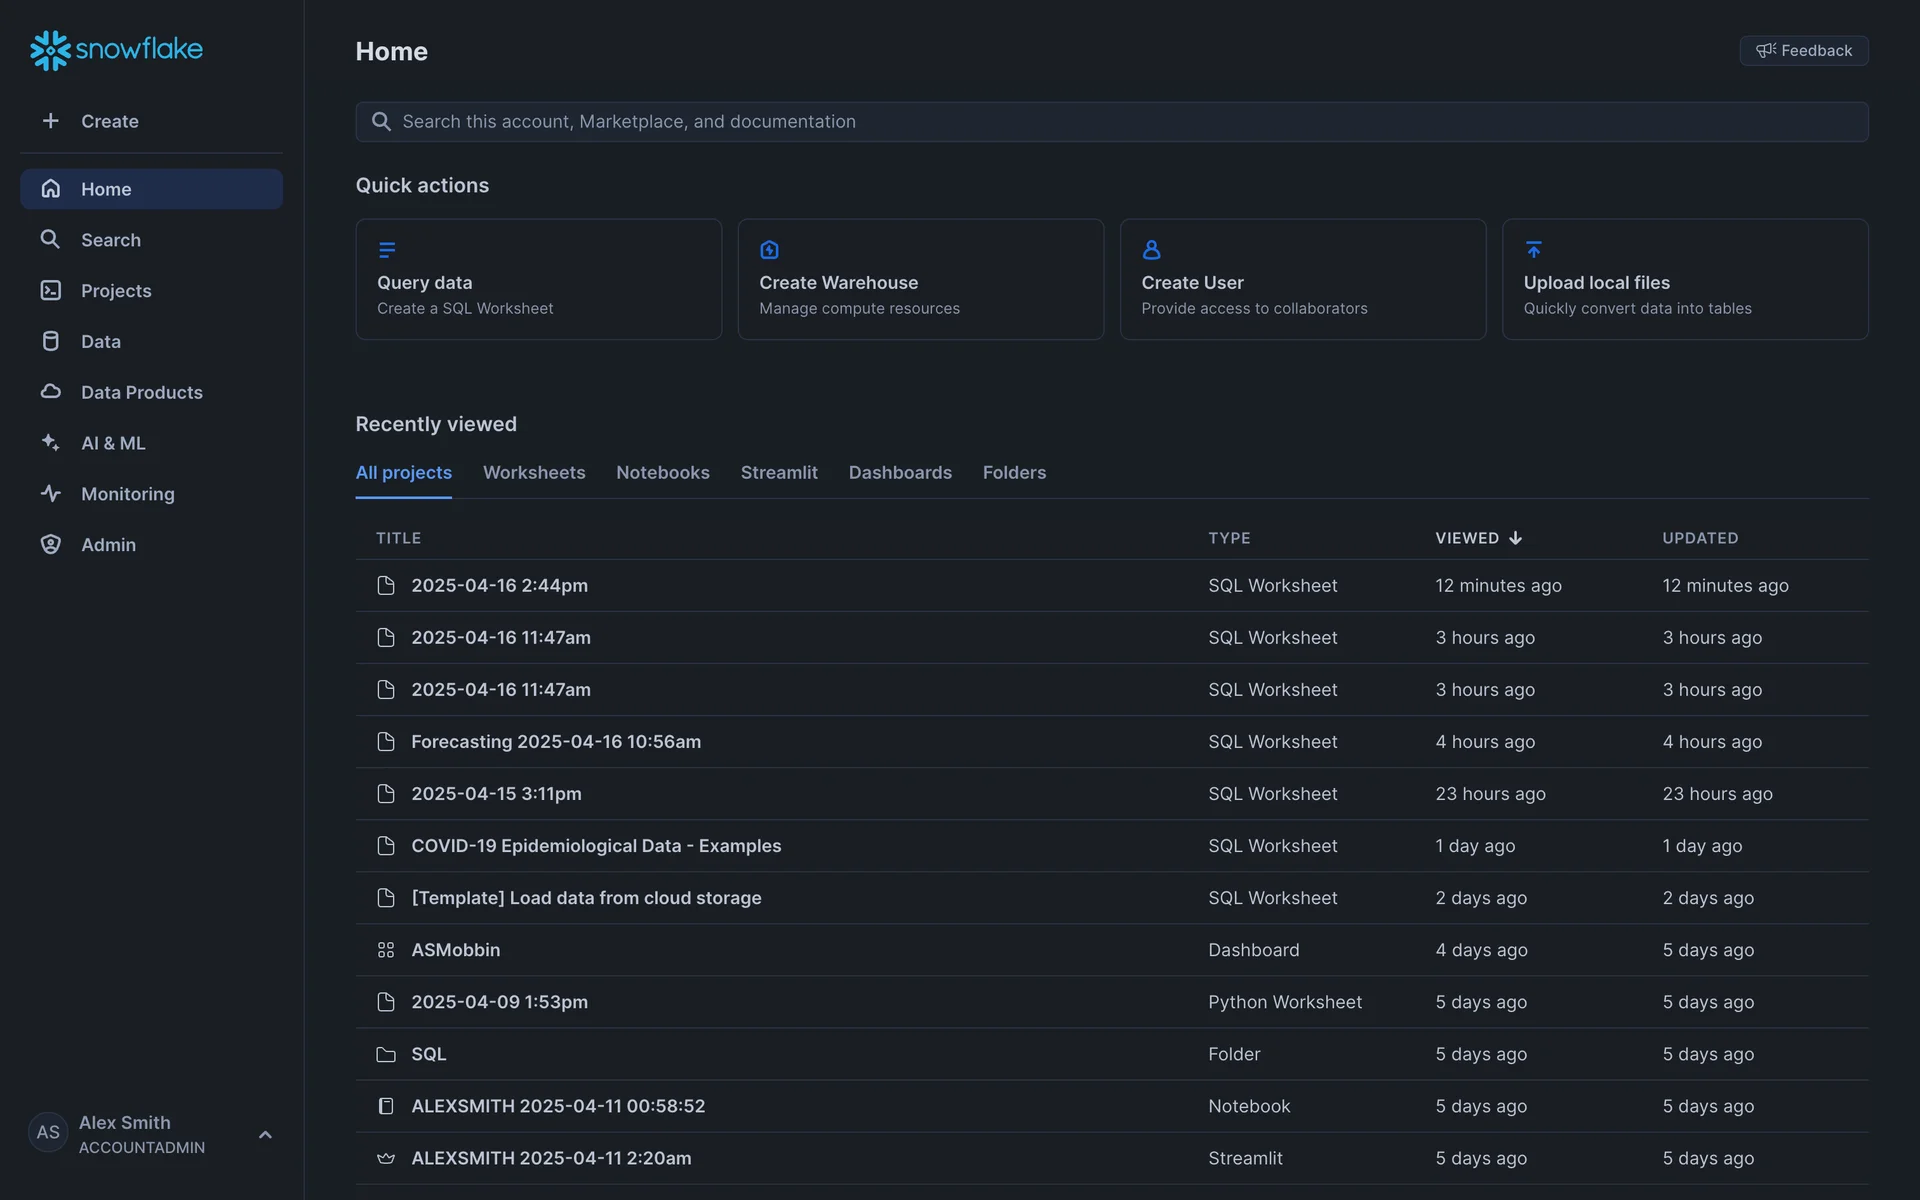The height and width of the screenshot is (1200, 1920).
Task: Open the COVID-19 Epidemiological Data worksheet
Action: [x=596, y=846]
